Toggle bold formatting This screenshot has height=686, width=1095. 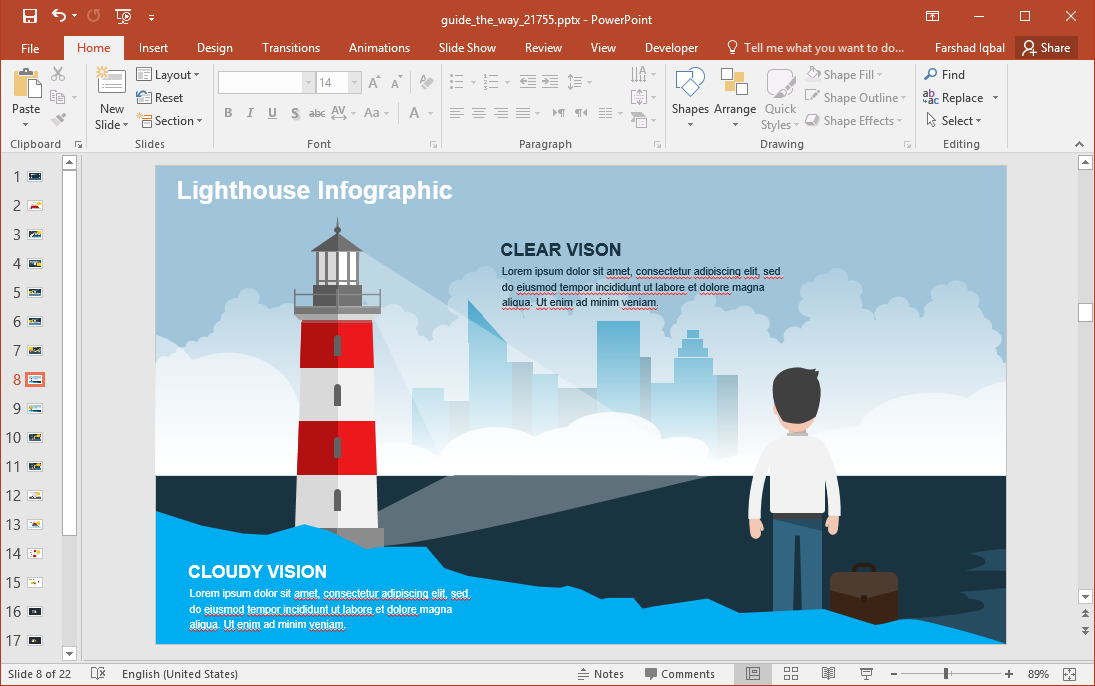click(228, 113)
